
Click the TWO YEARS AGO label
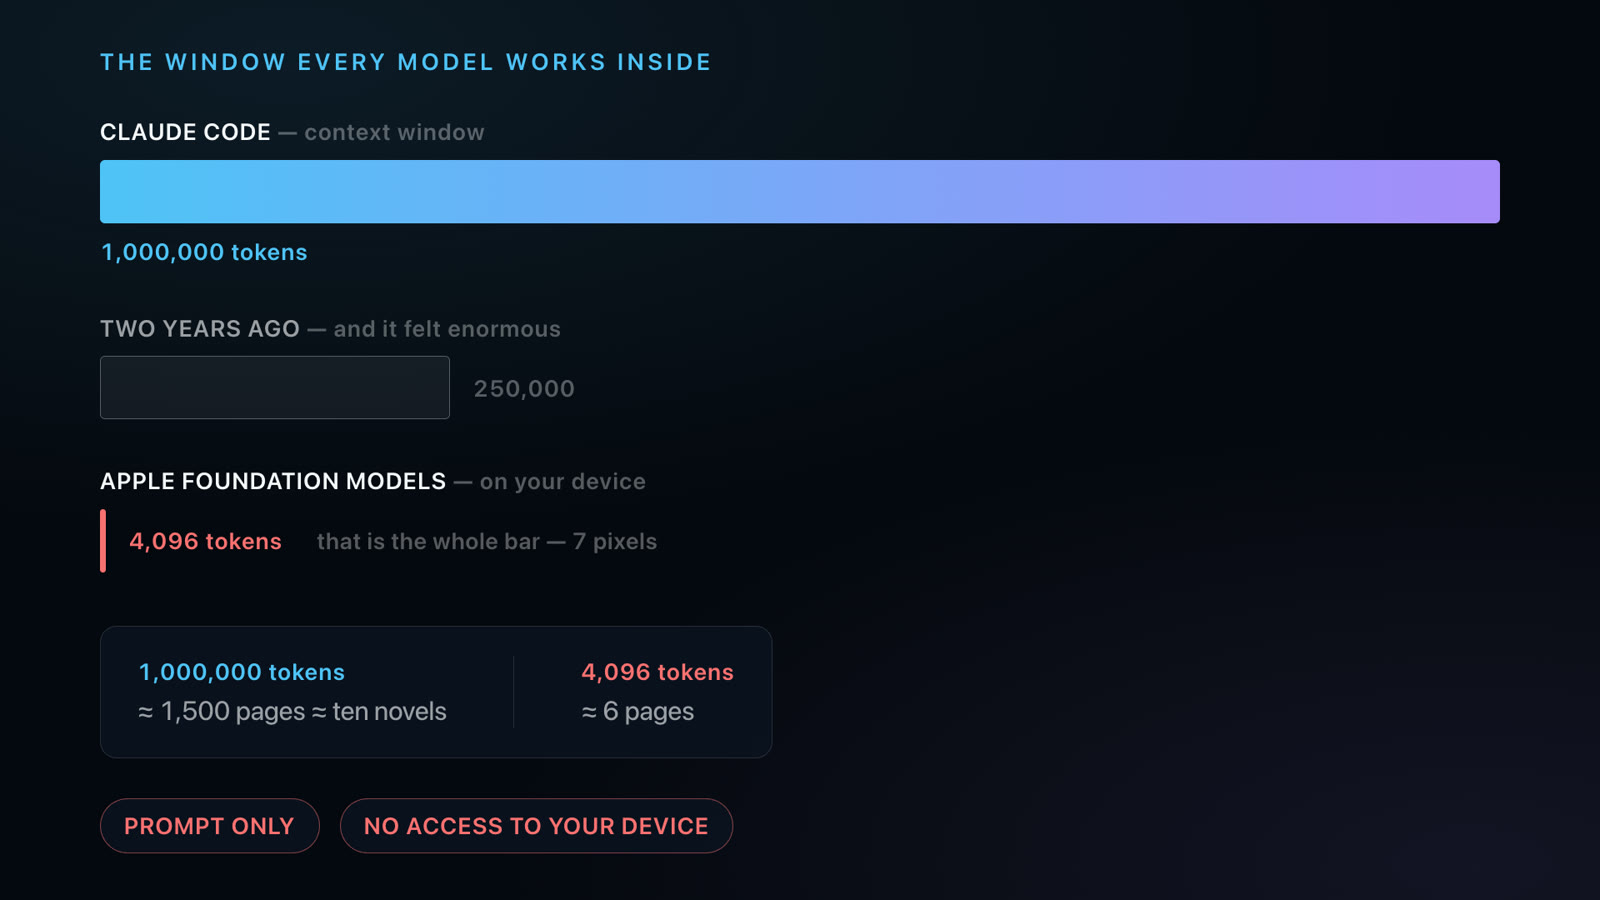200,329
